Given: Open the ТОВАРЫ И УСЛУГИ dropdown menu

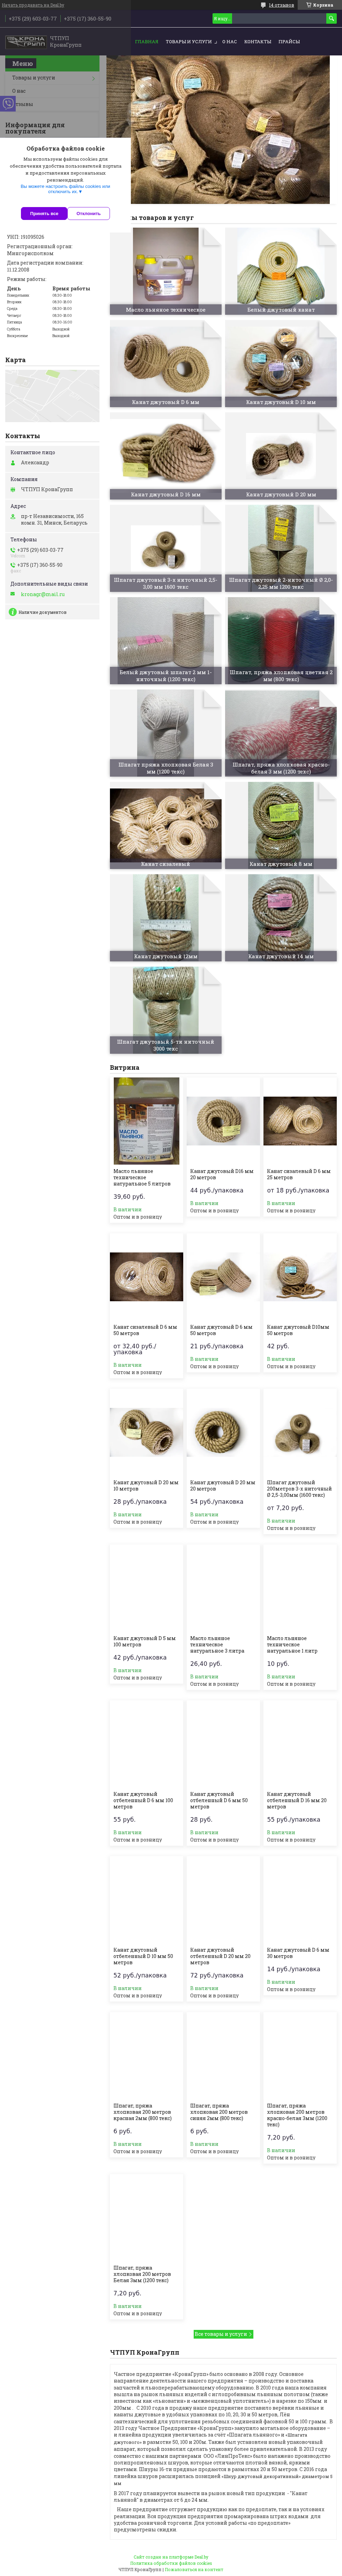Looking at the screenshot, I should [189, 42].
